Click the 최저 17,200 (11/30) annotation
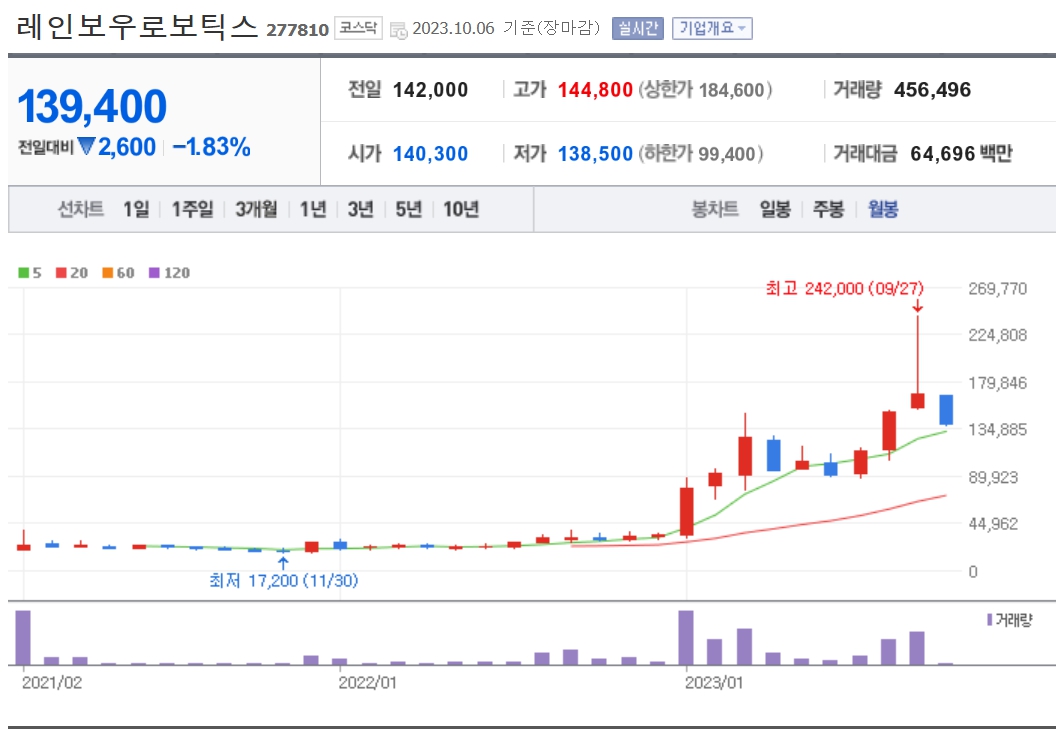 coord(284,580)
